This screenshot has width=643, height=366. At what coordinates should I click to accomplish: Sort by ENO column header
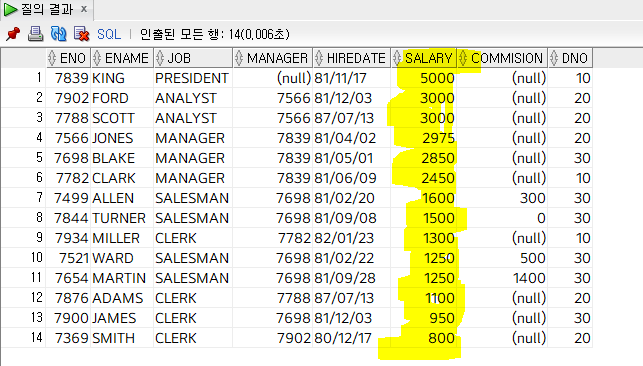[x=68, y=58]
